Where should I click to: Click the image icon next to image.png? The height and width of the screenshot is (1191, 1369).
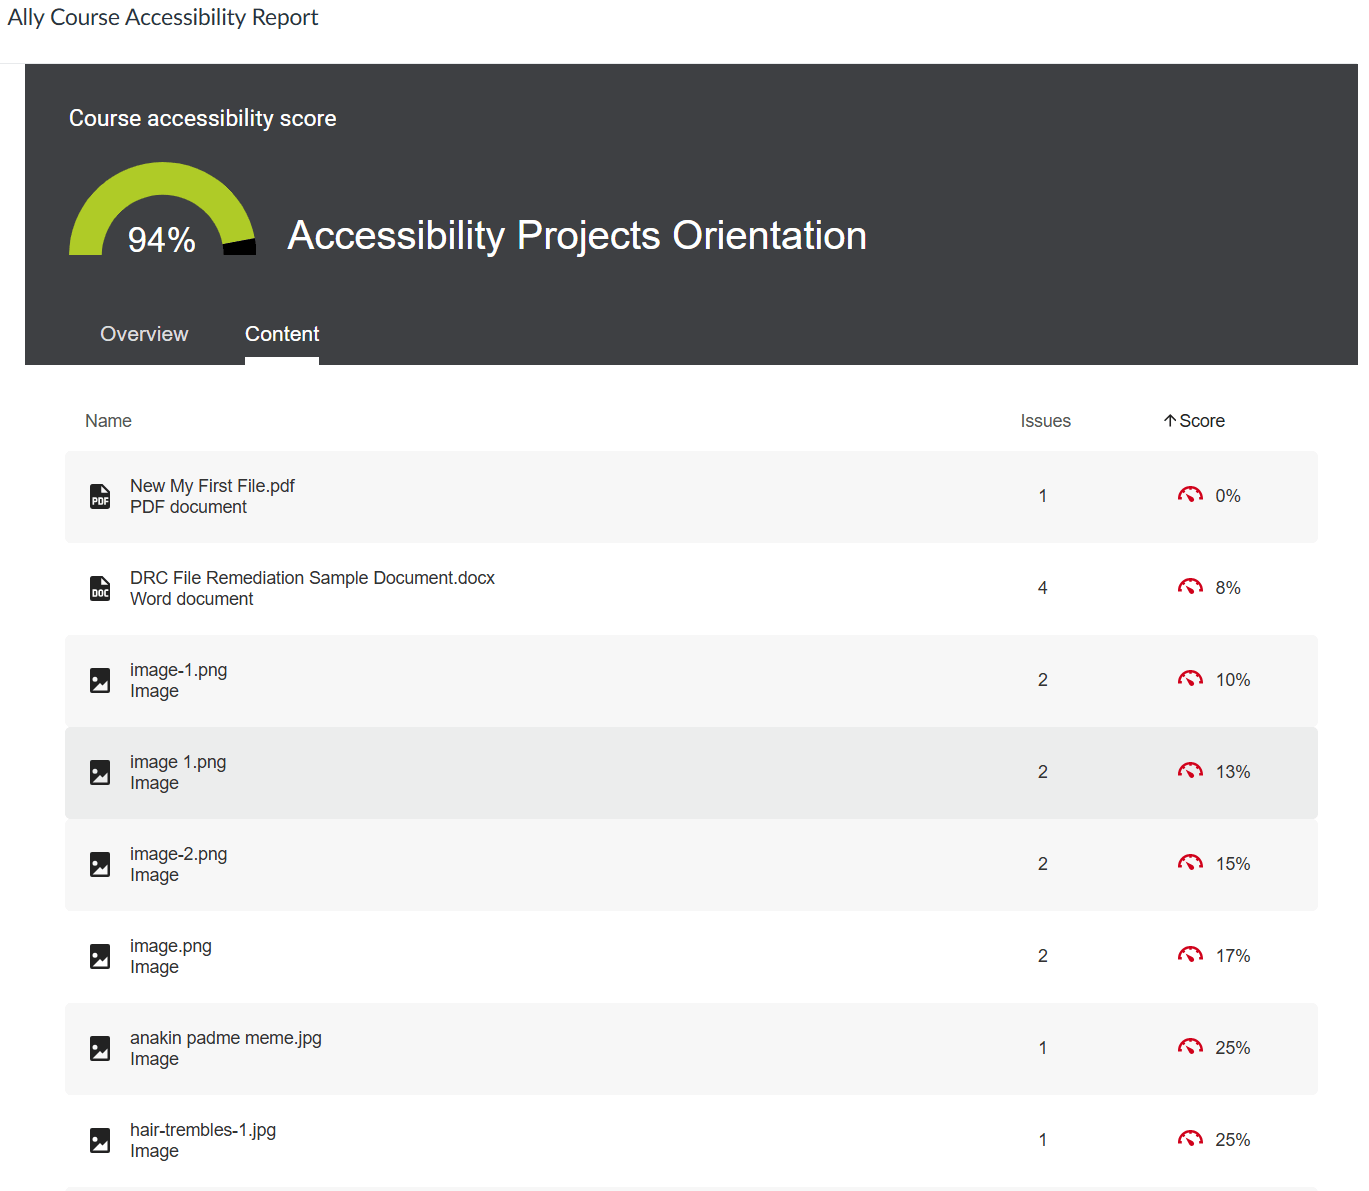coord(100,956)
